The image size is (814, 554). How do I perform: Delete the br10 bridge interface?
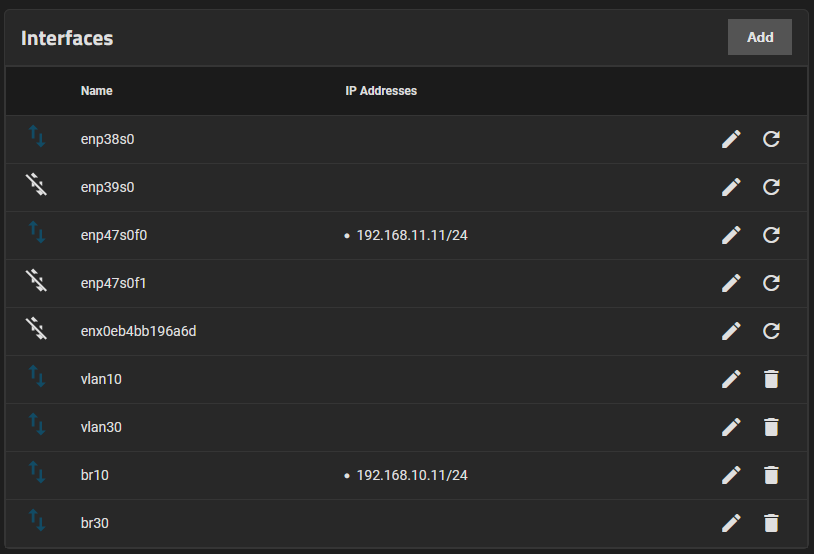(771, 475)
